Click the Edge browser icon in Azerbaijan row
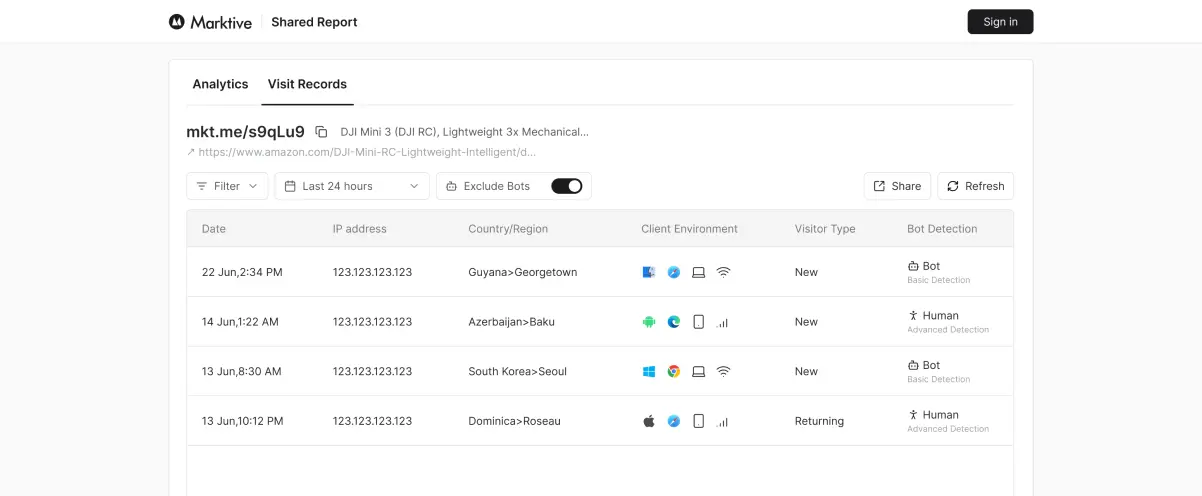 (x=674, y=322)
